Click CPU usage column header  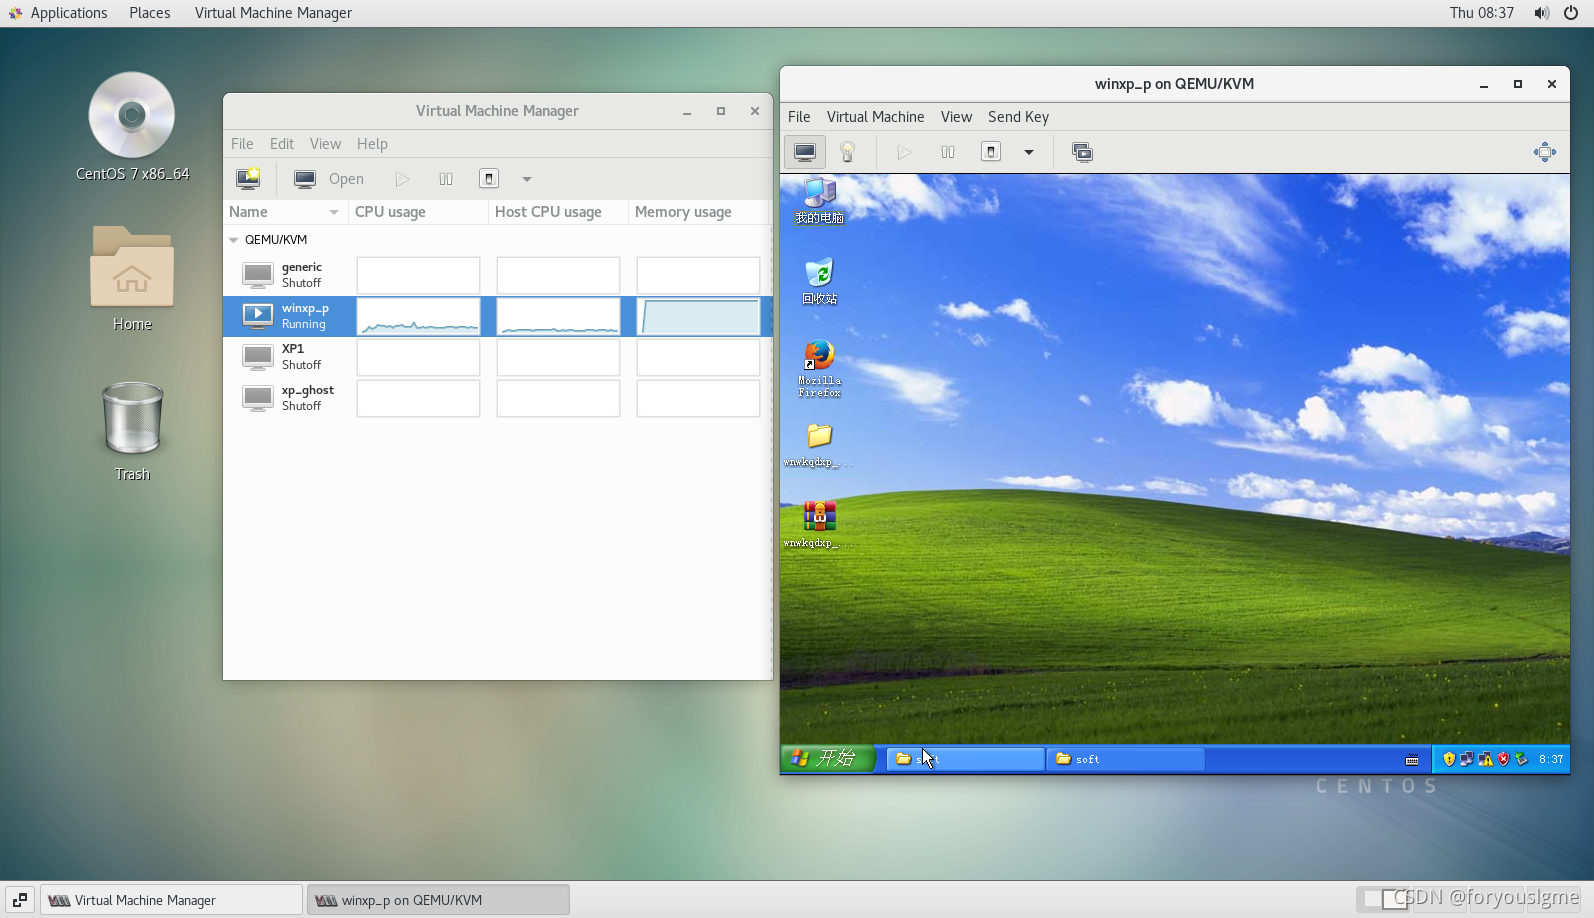coord(418,212)
